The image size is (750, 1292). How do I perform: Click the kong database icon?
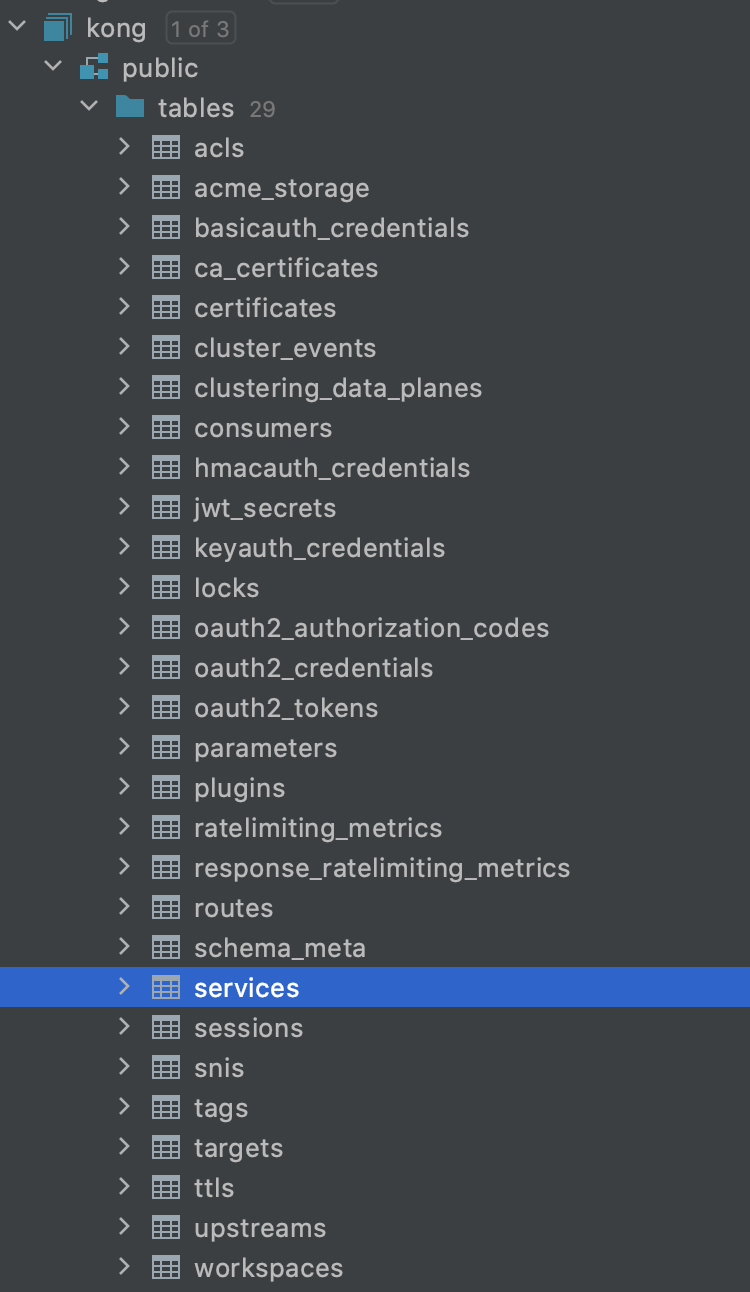[58, 28]
